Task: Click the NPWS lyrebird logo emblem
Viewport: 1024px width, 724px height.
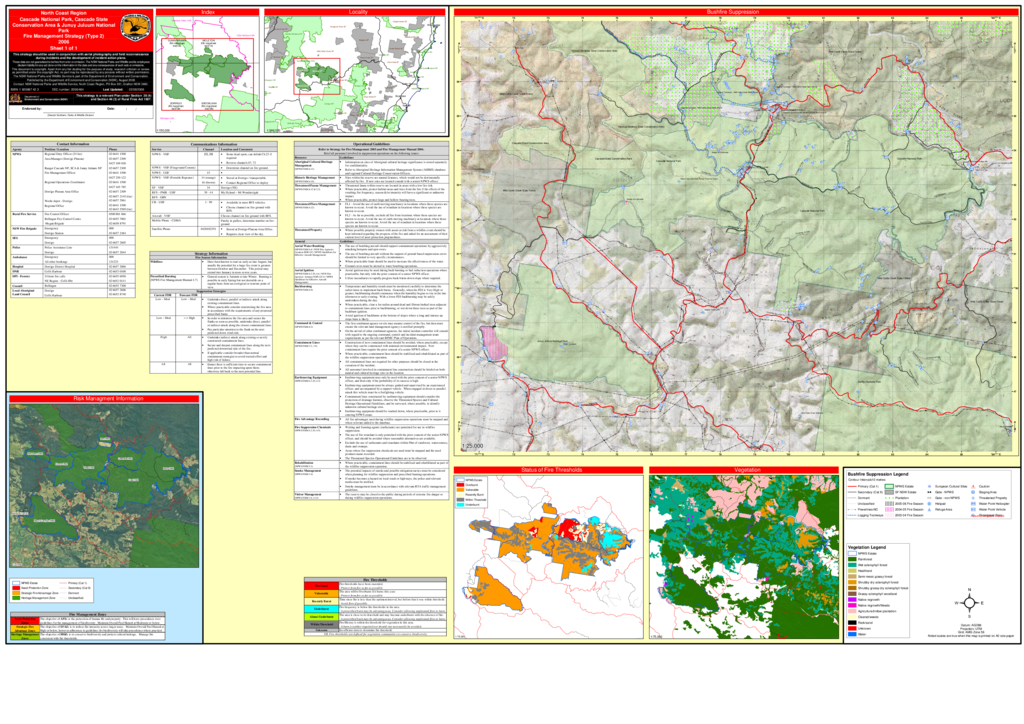Action: click(135, 27)
